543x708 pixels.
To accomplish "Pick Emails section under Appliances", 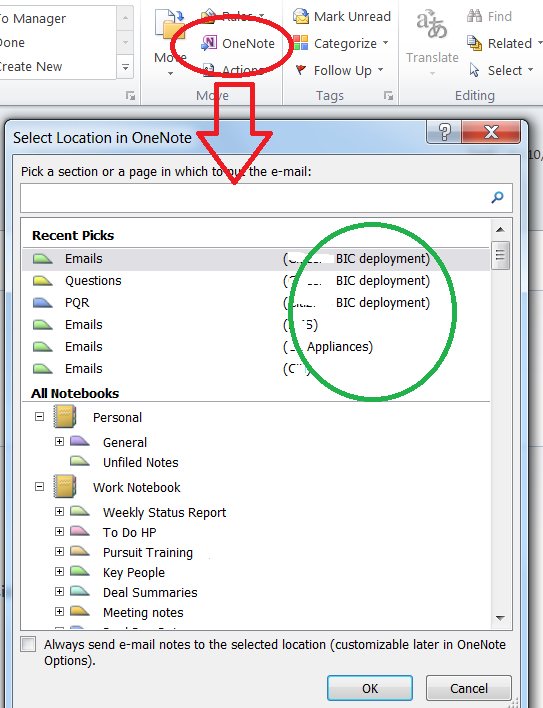I will (x=256, y=347).
